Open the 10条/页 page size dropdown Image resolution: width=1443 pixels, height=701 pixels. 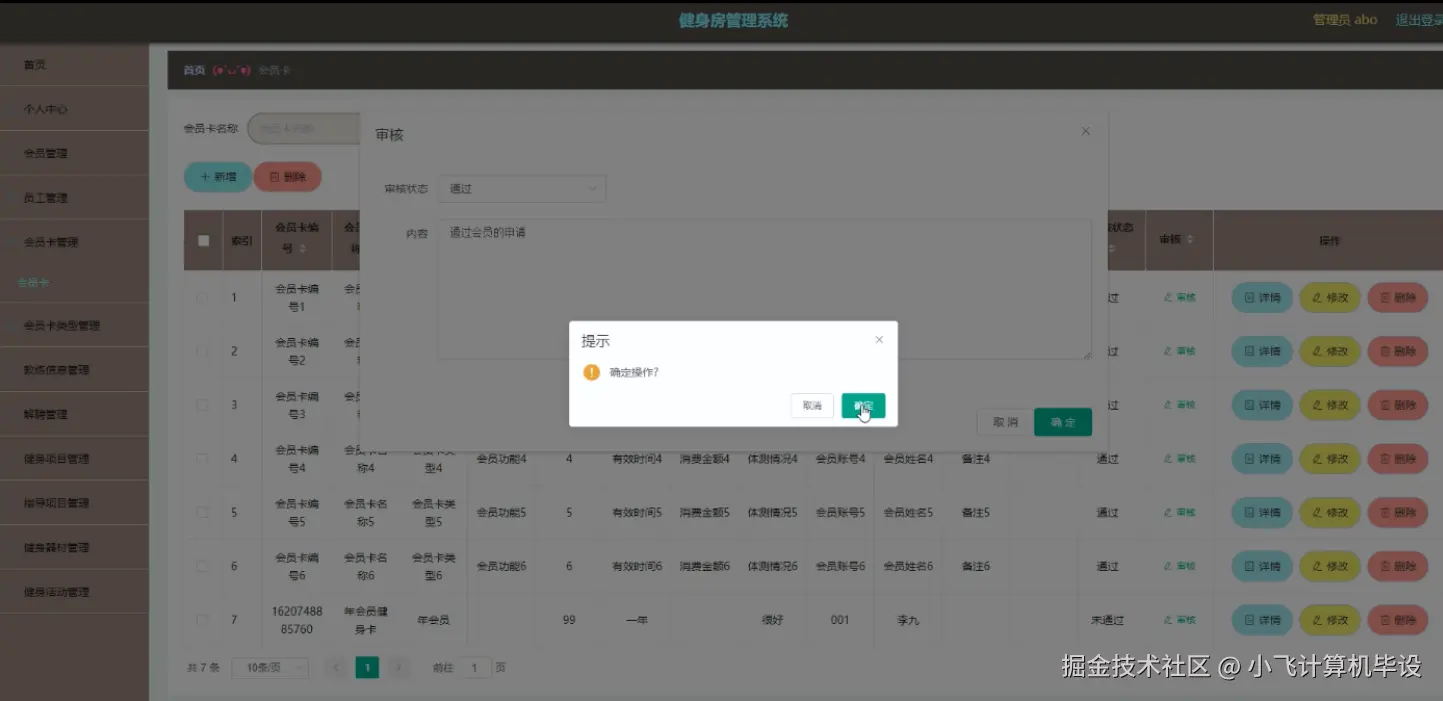click(270, 667)
